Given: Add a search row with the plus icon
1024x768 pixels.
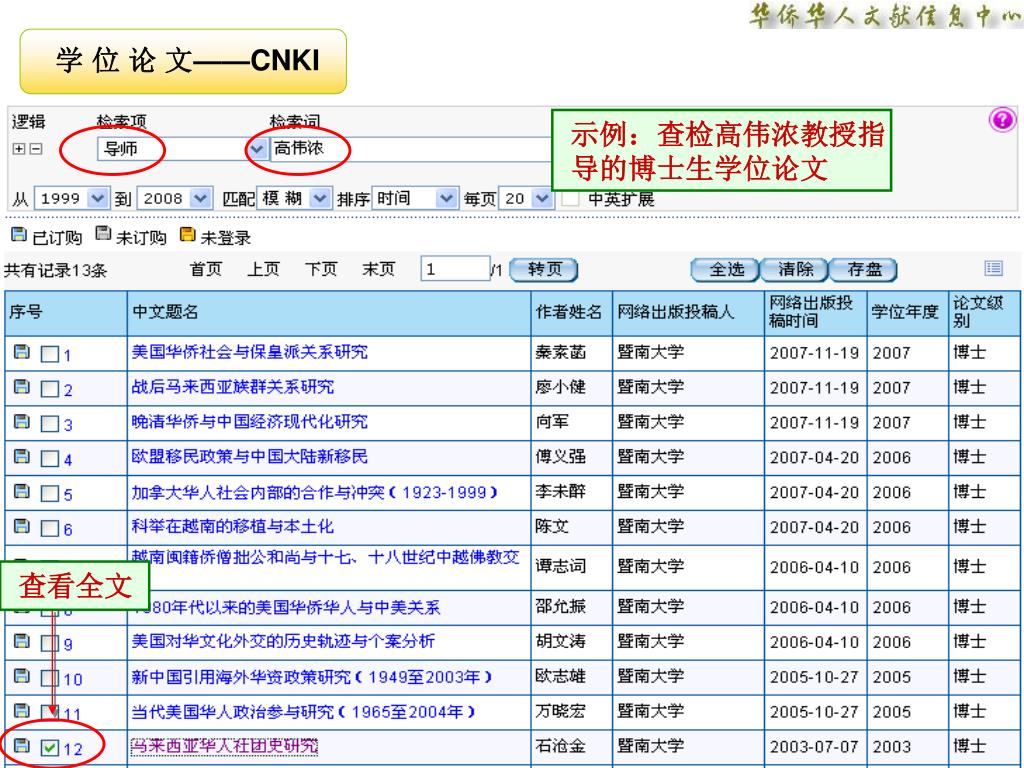Looking at the screenshot, I should (x=19, y=149).
